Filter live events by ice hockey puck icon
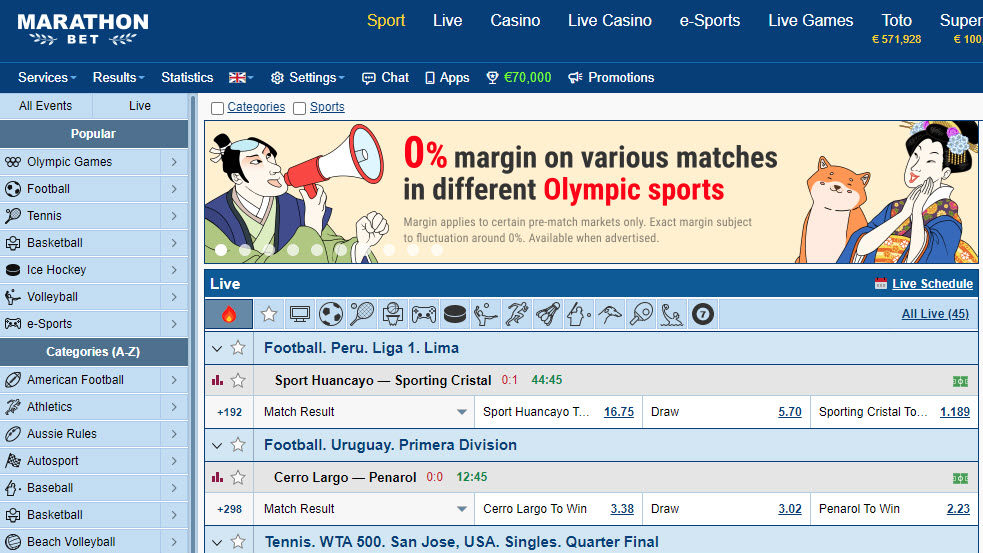Screen dimensions: 983x553 (x=455, y=314)
